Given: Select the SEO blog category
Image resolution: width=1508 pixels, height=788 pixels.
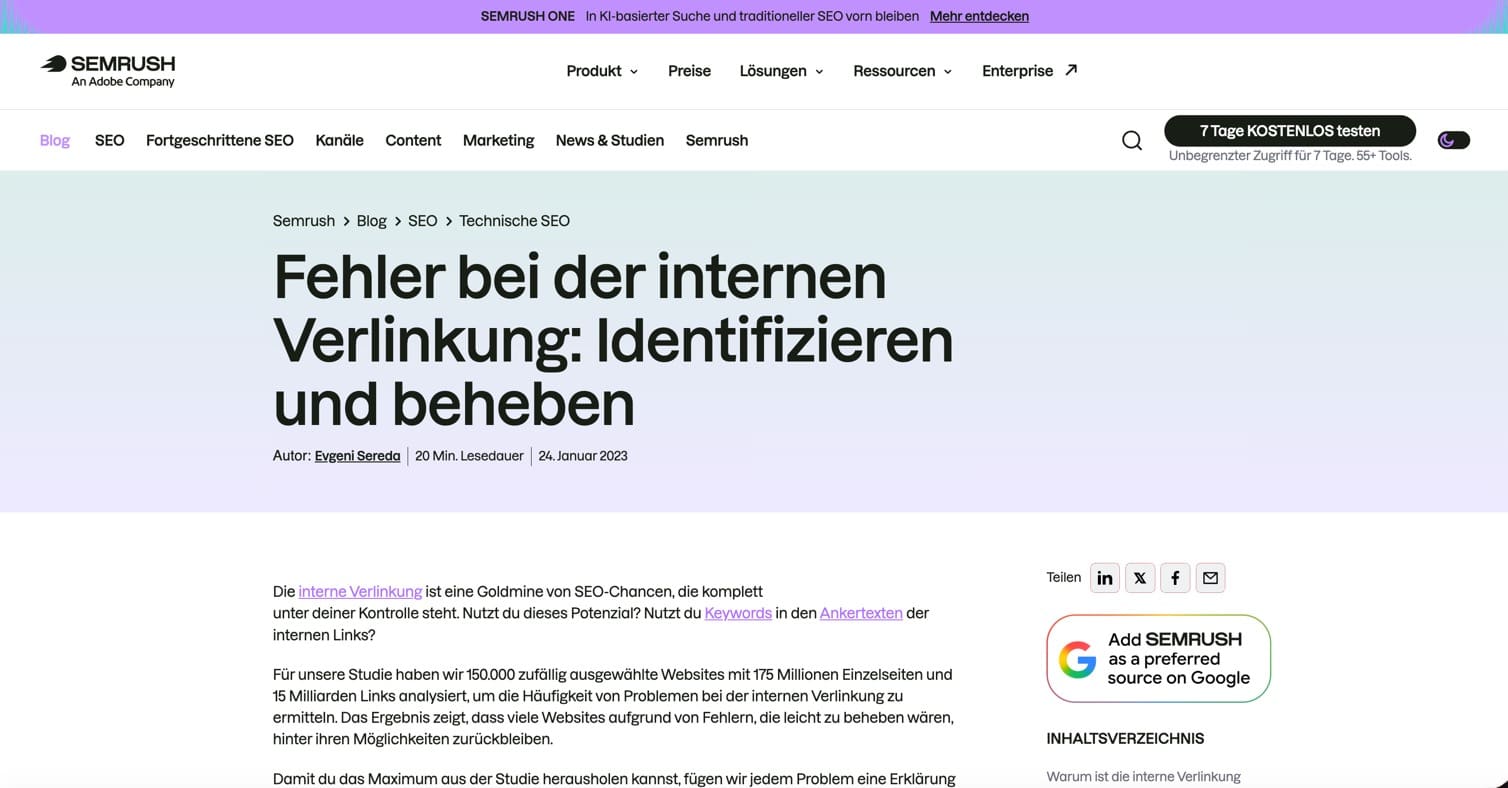Looking at the screenshot, I should click(110, 140).
